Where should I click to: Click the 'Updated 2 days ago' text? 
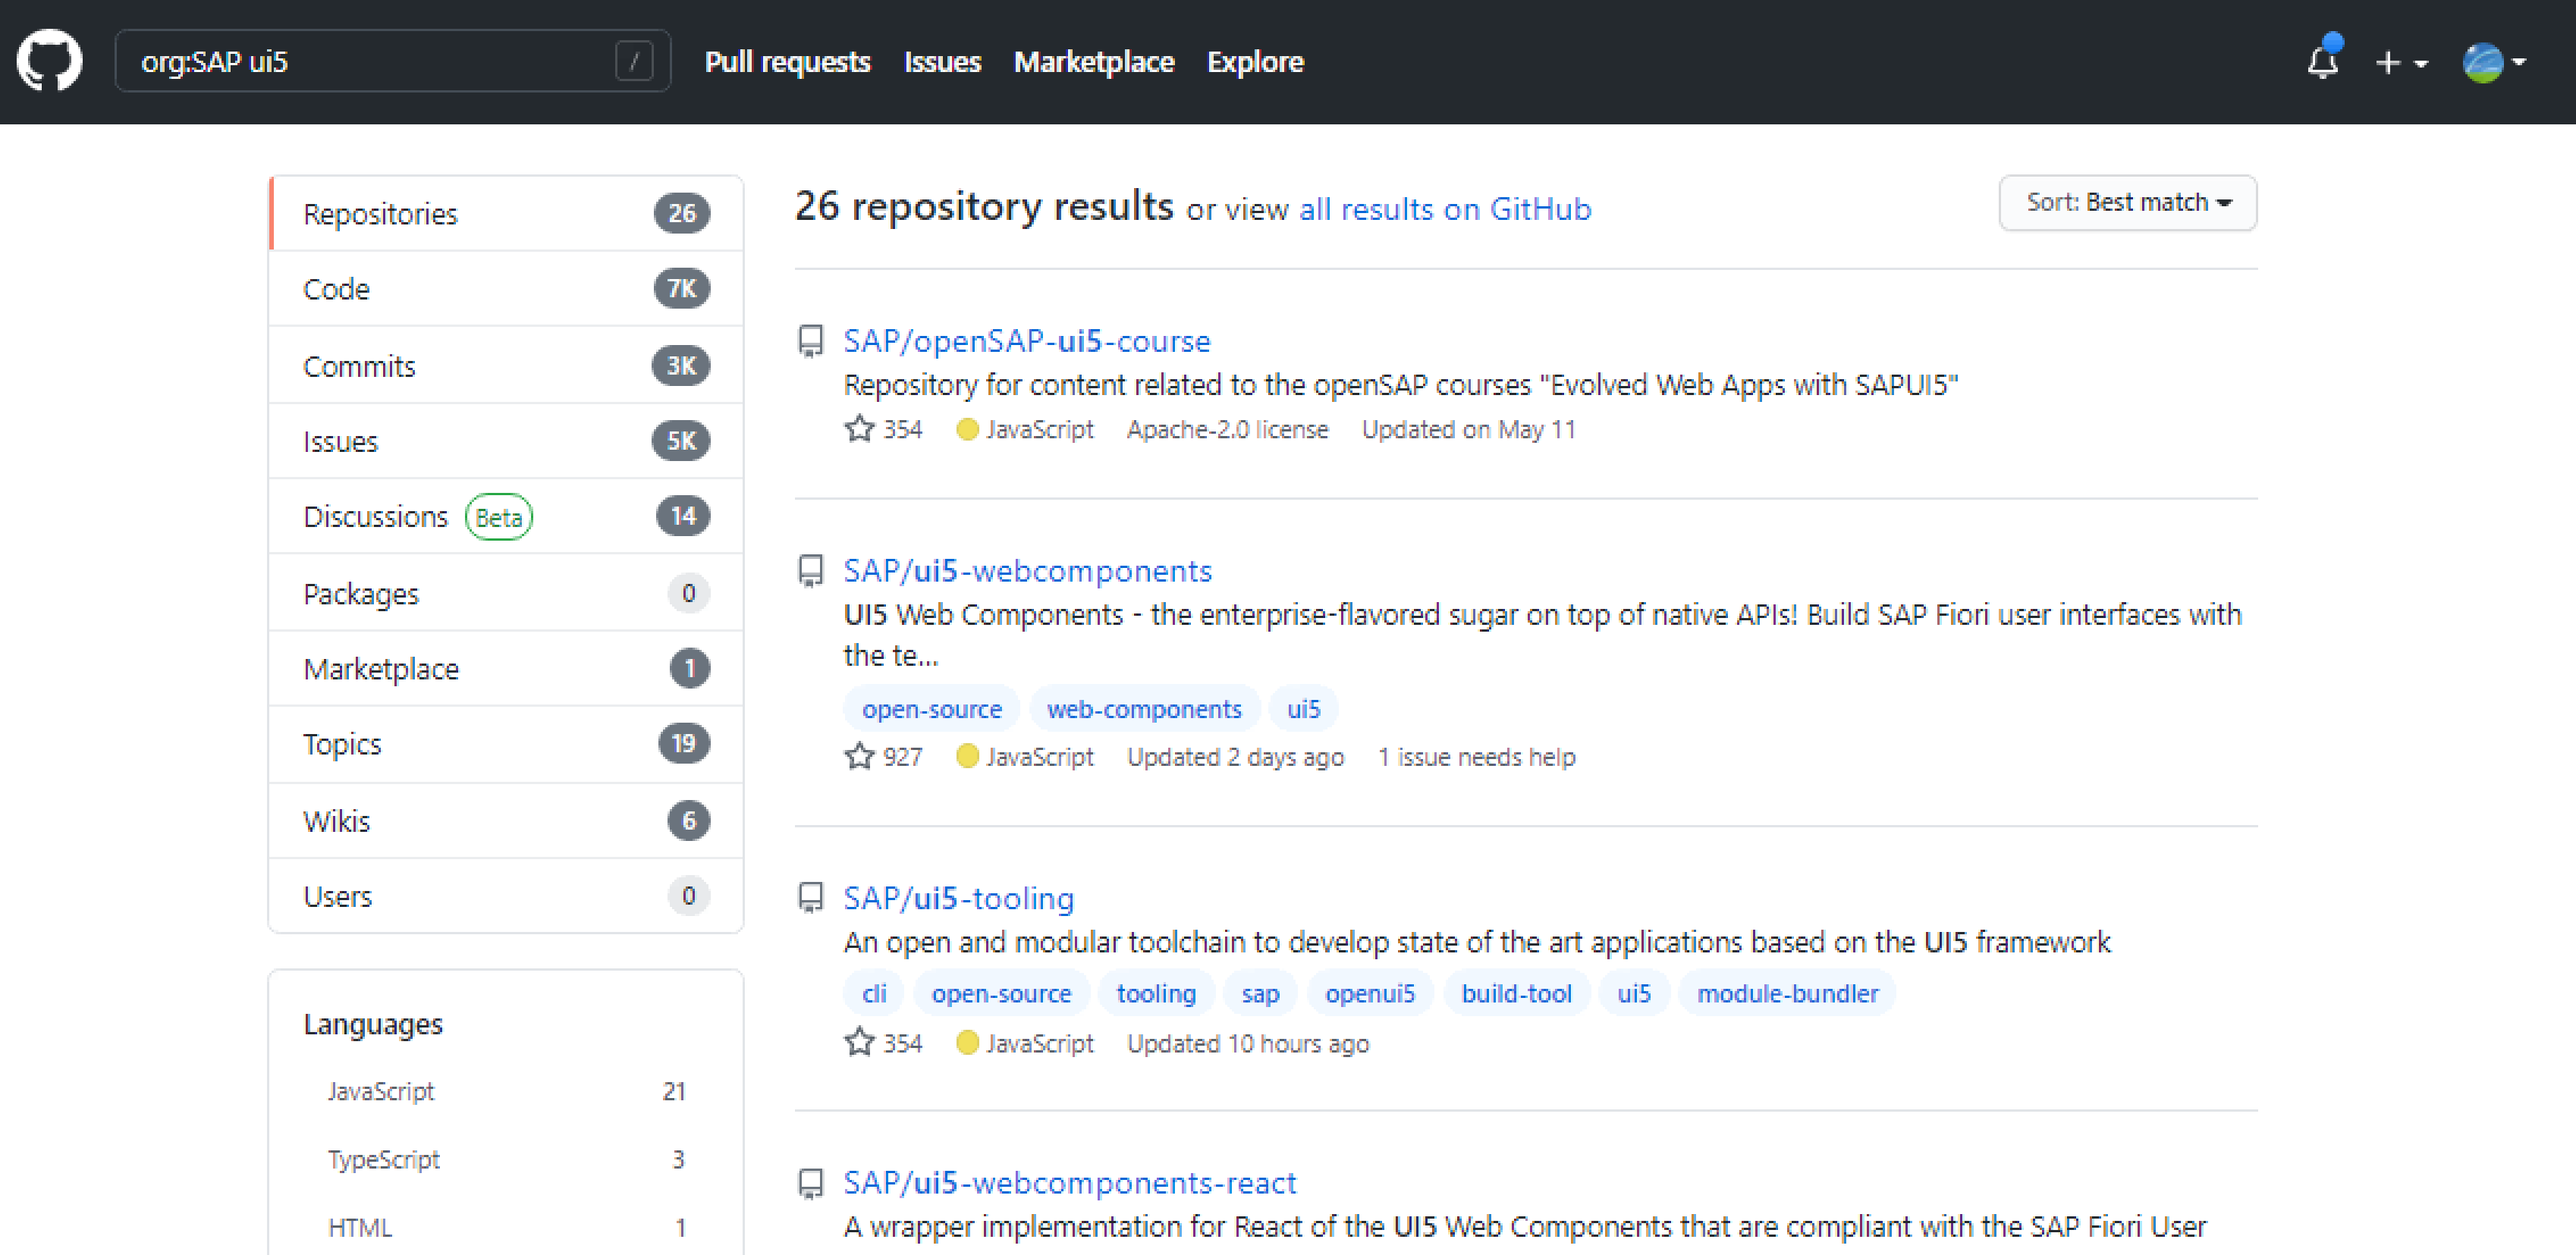(1235, 757)
